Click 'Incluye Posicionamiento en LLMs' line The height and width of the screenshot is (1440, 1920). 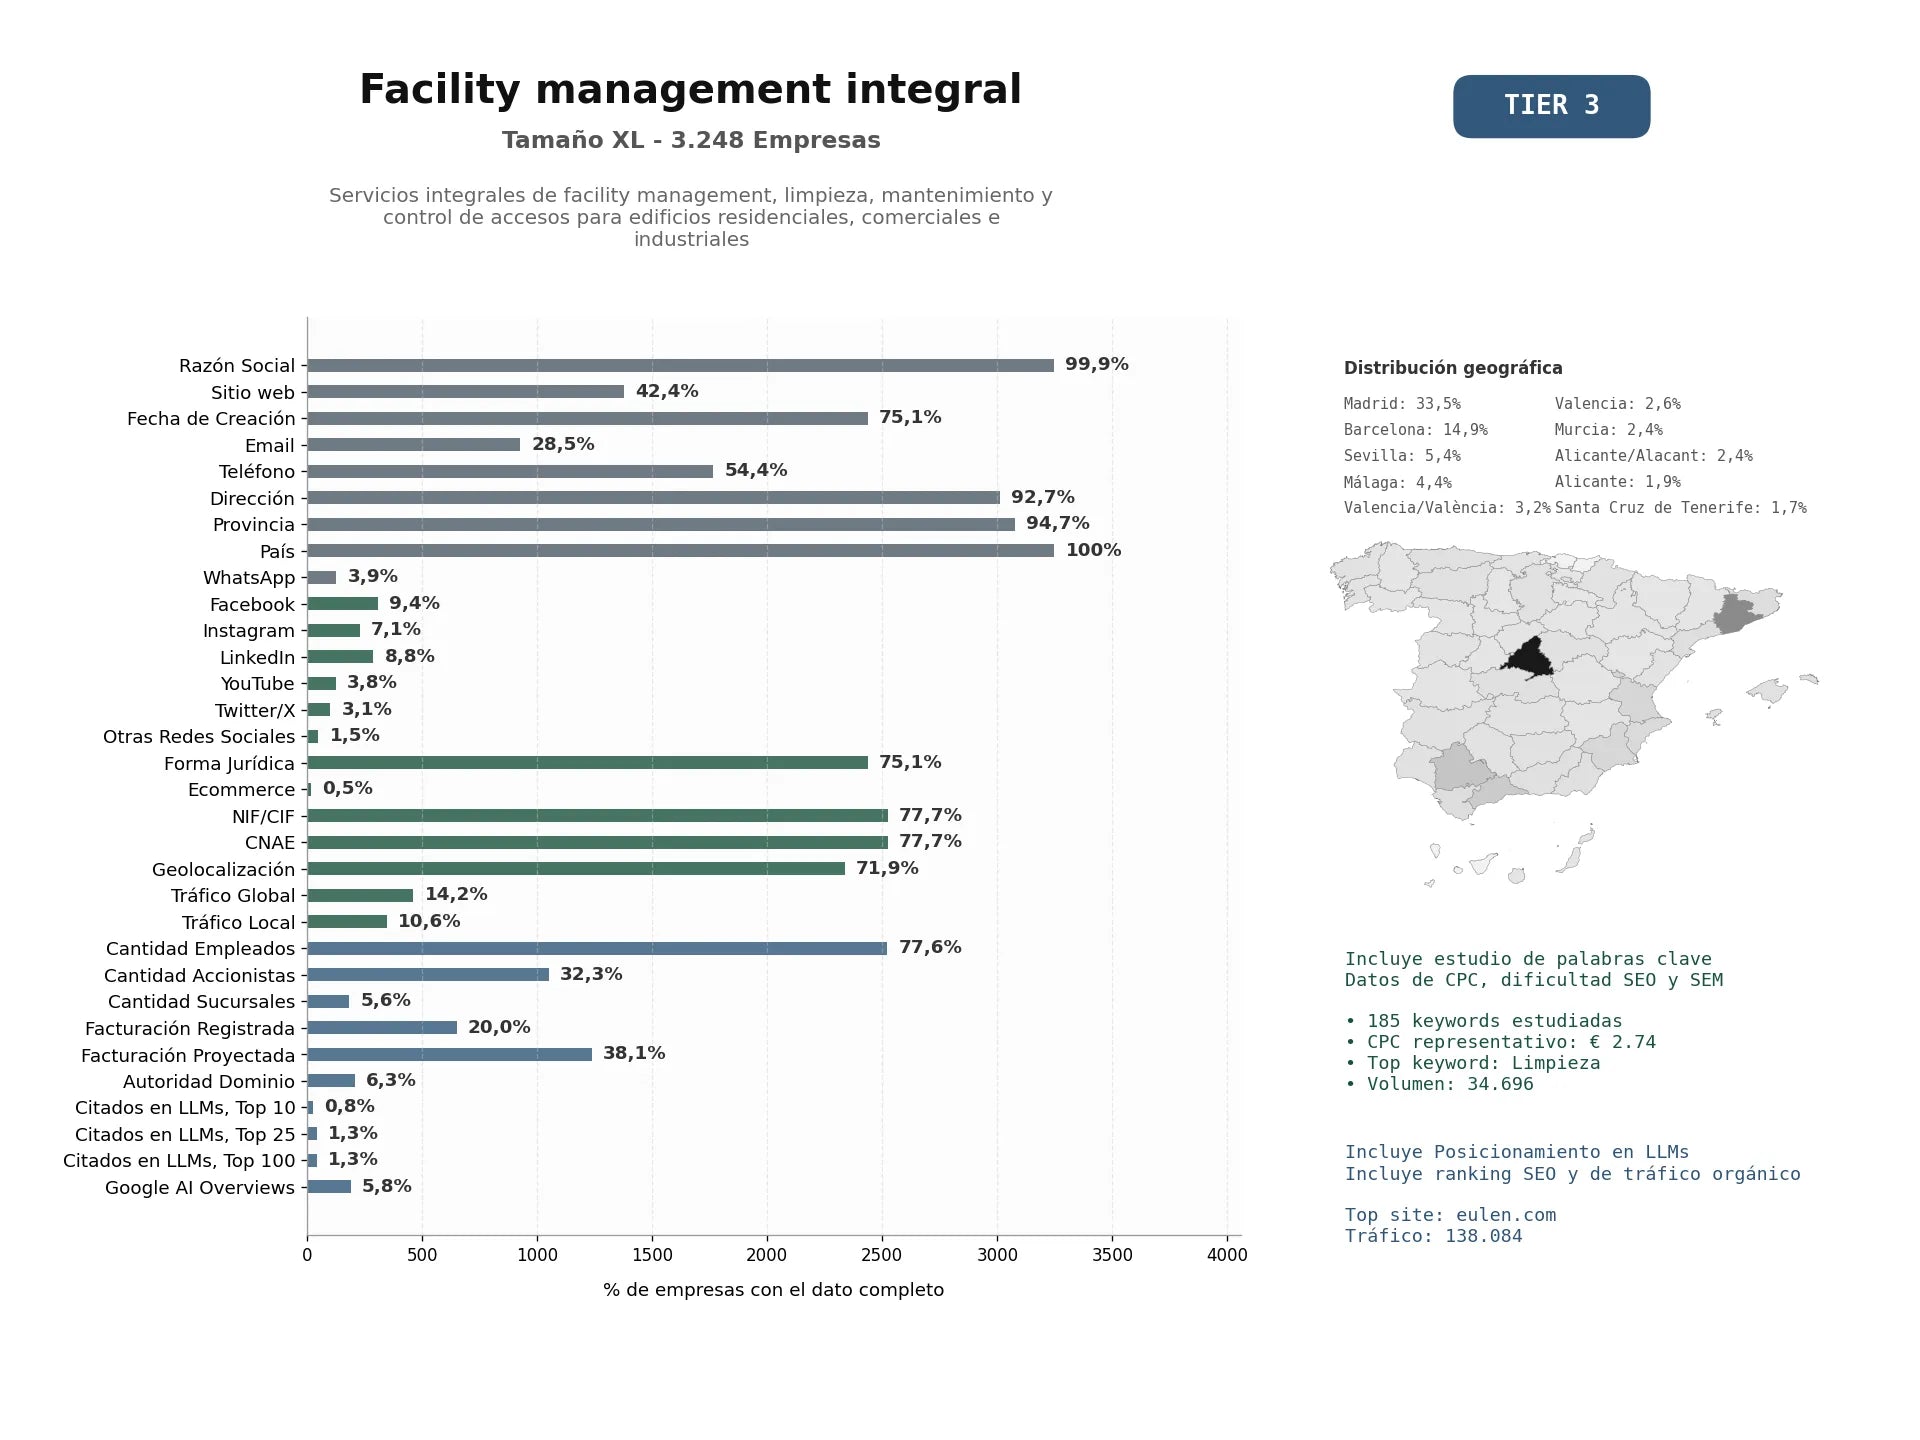[1516, 1152]
